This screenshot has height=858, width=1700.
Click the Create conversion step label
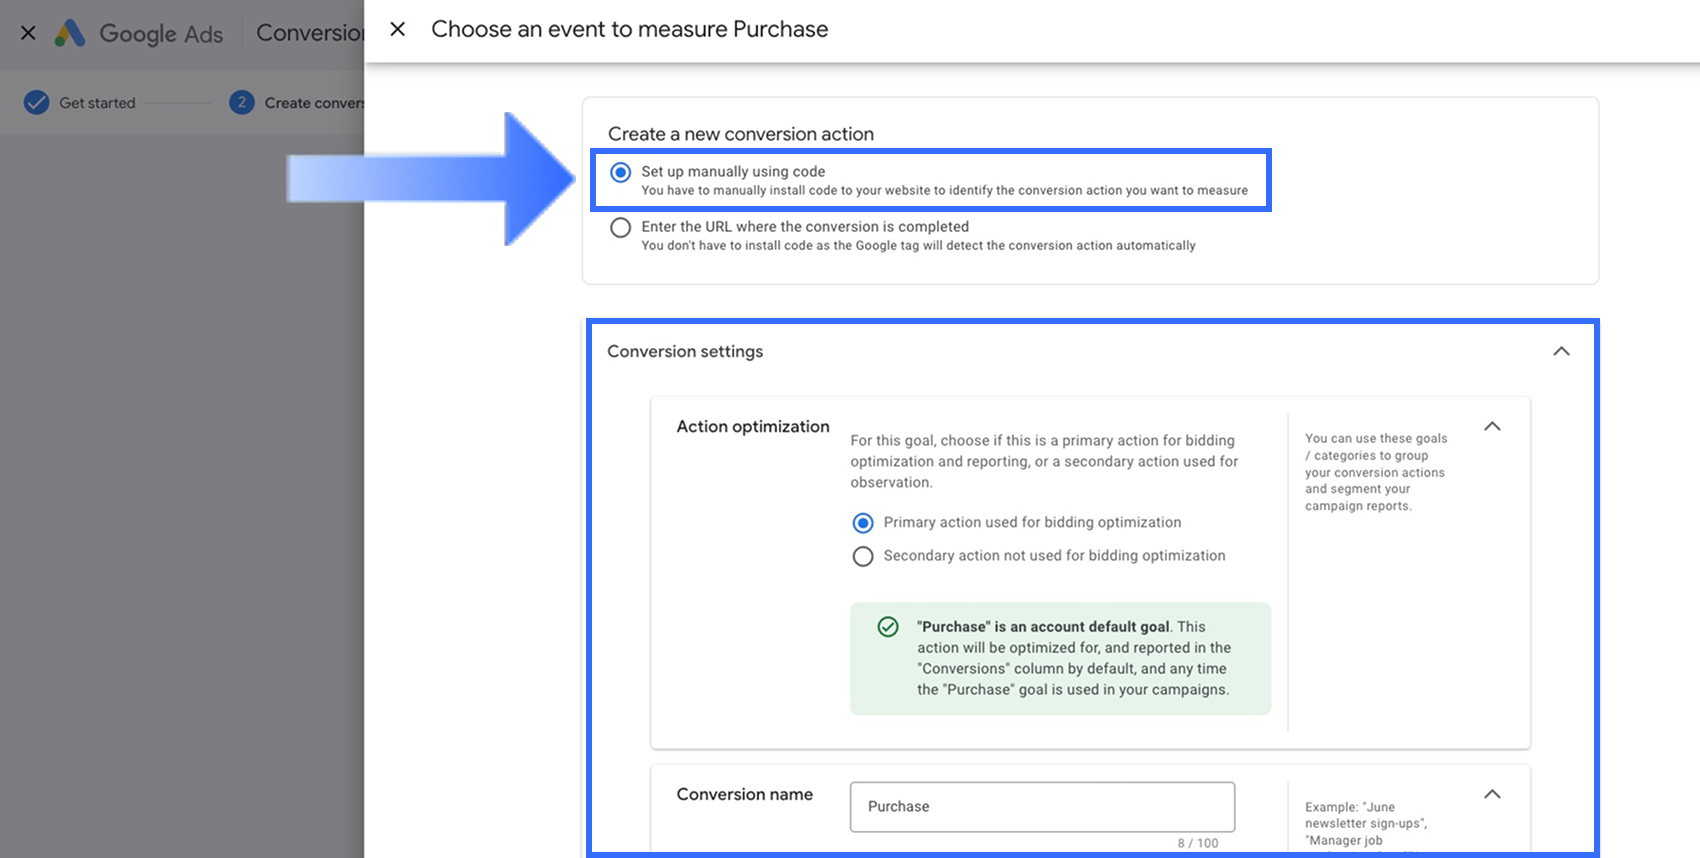click(313, 103)
